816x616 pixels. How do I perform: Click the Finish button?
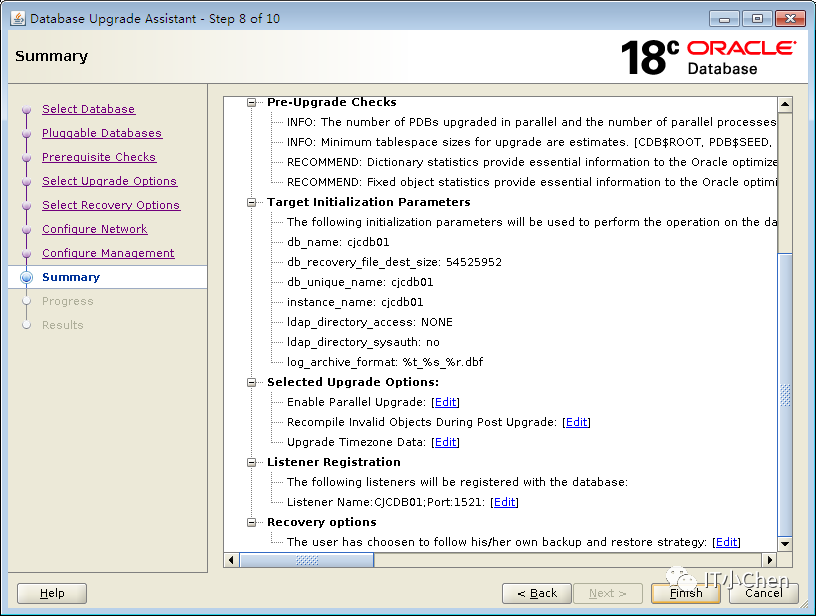point(686,593)
